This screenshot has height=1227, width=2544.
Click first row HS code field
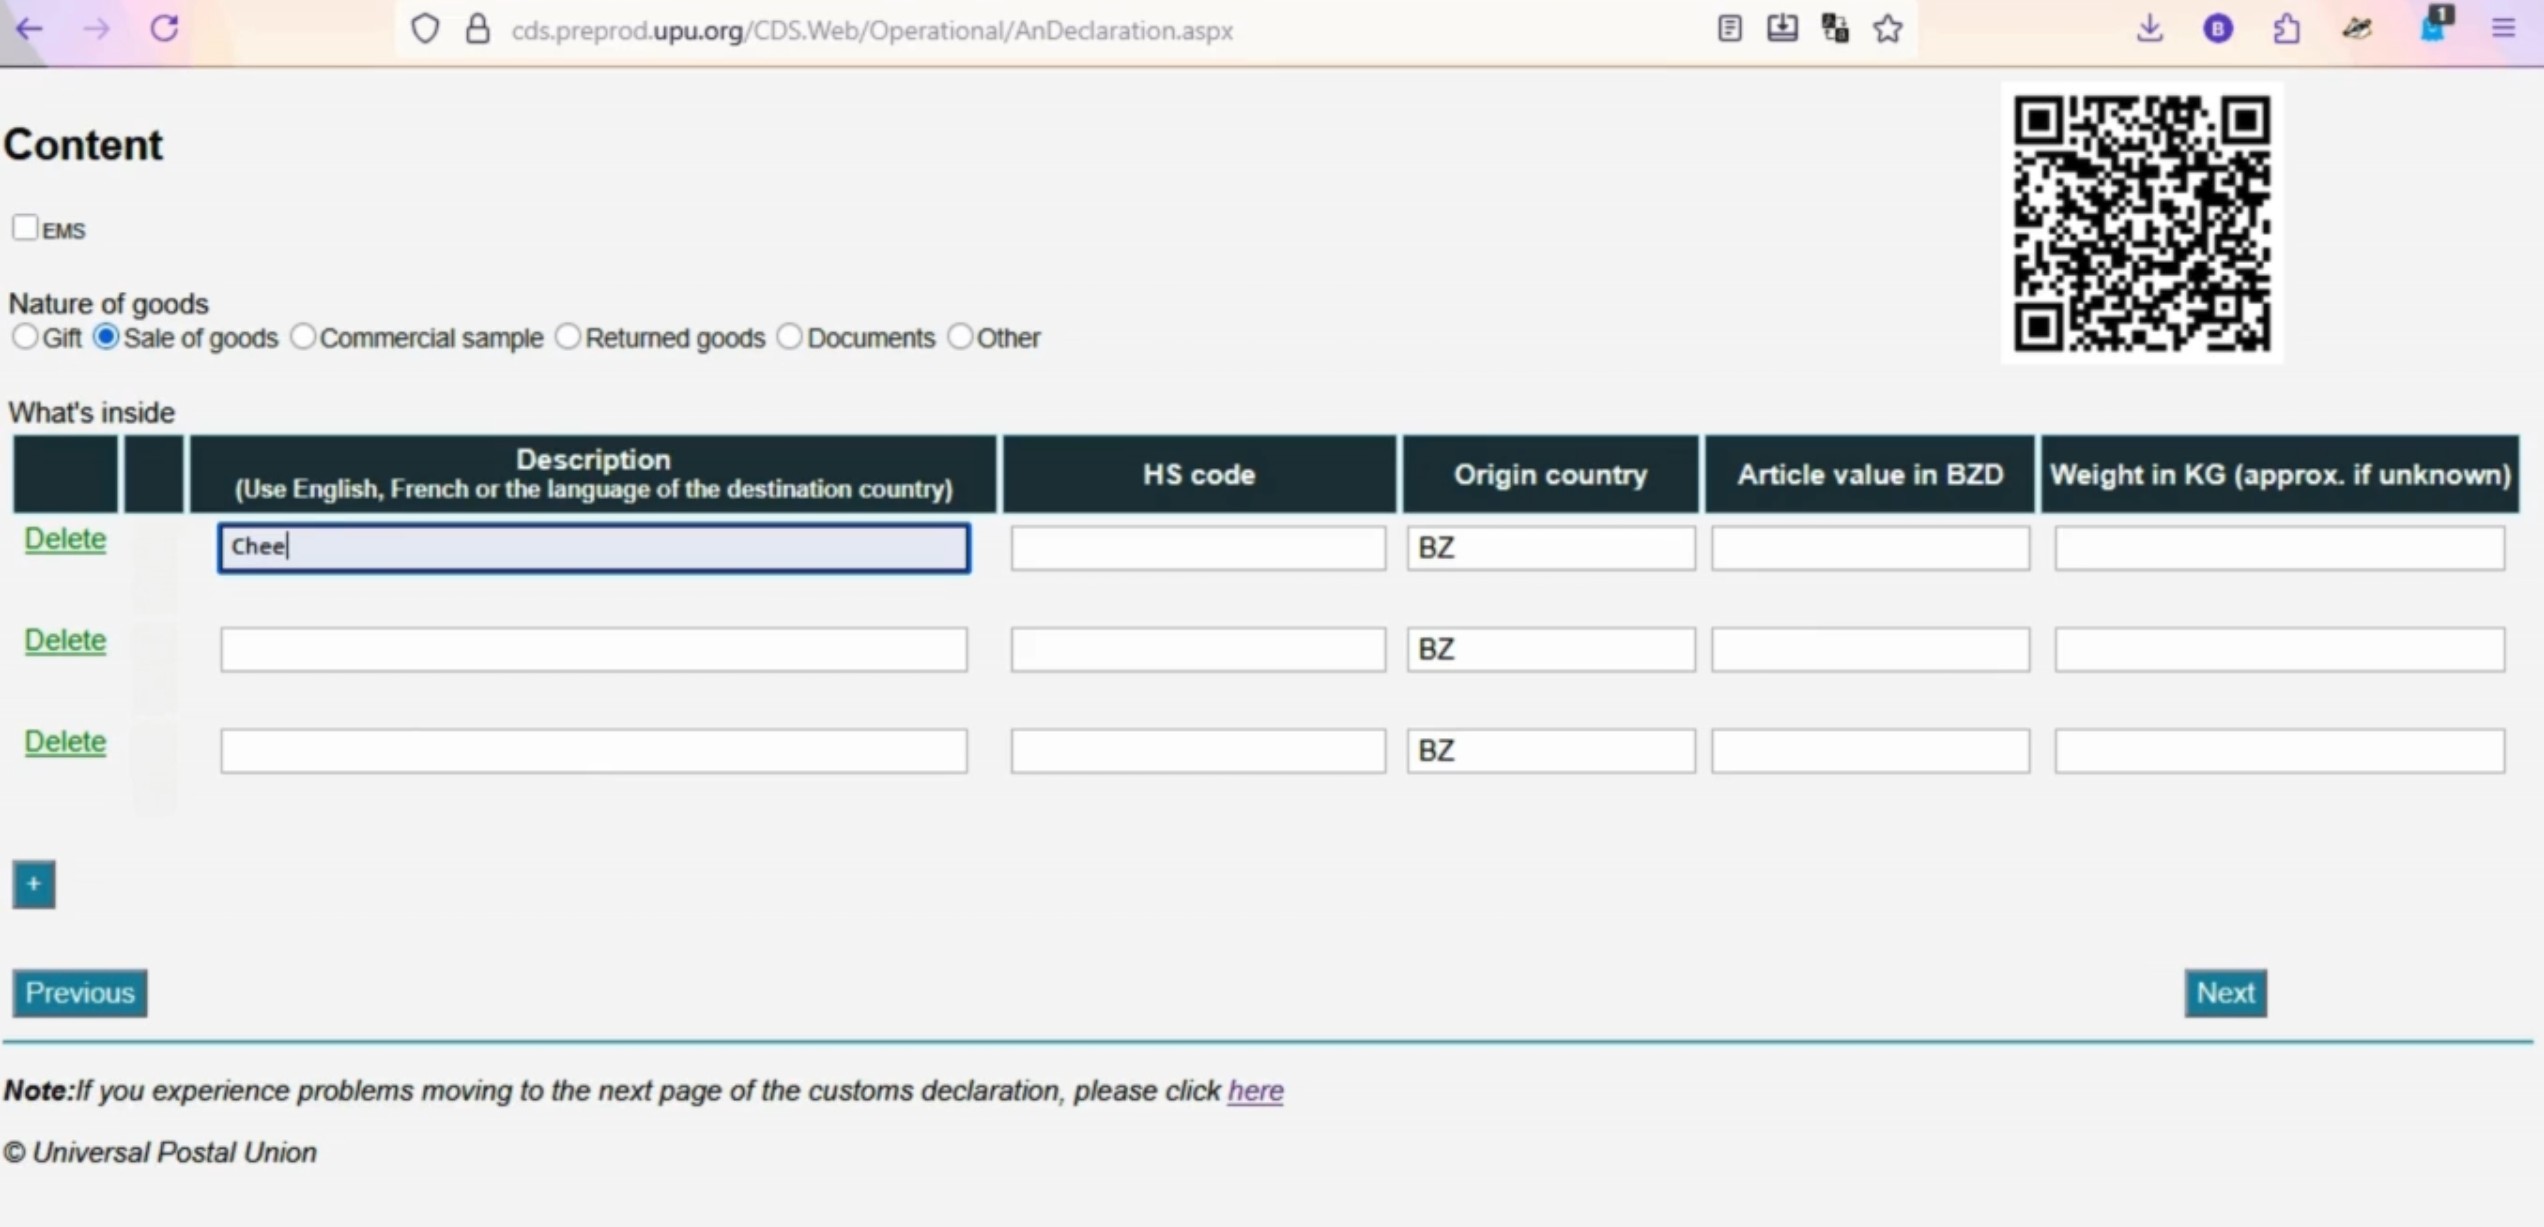(1198, 548)
